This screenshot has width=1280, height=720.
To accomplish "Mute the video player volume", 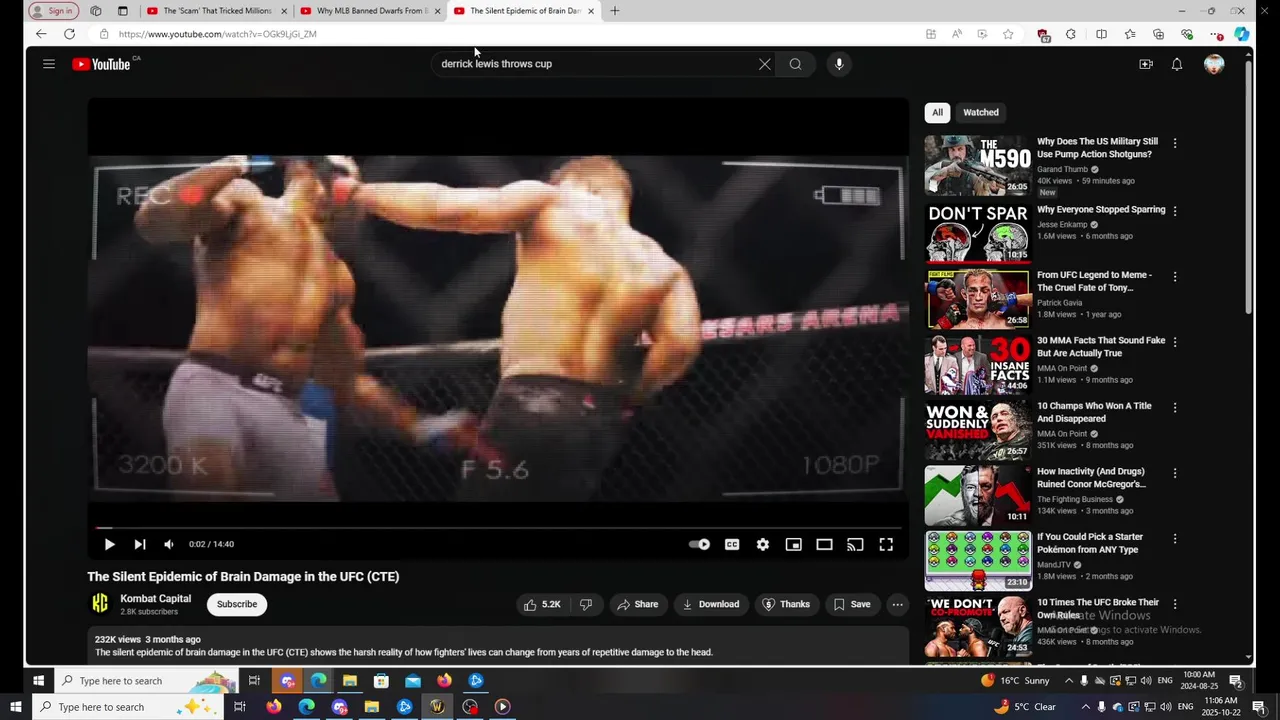I will point(169,544).
